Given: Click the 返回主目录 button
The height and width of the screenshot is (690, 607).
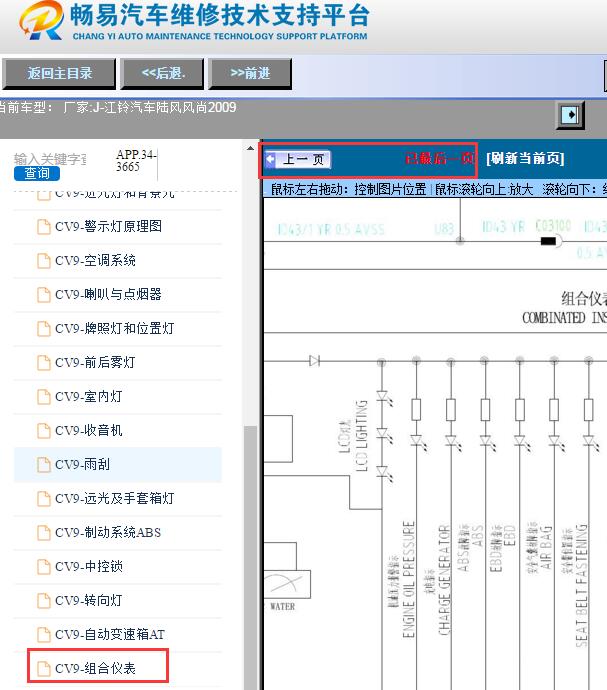Looking at the screenshot, I should tap(59, 73).
